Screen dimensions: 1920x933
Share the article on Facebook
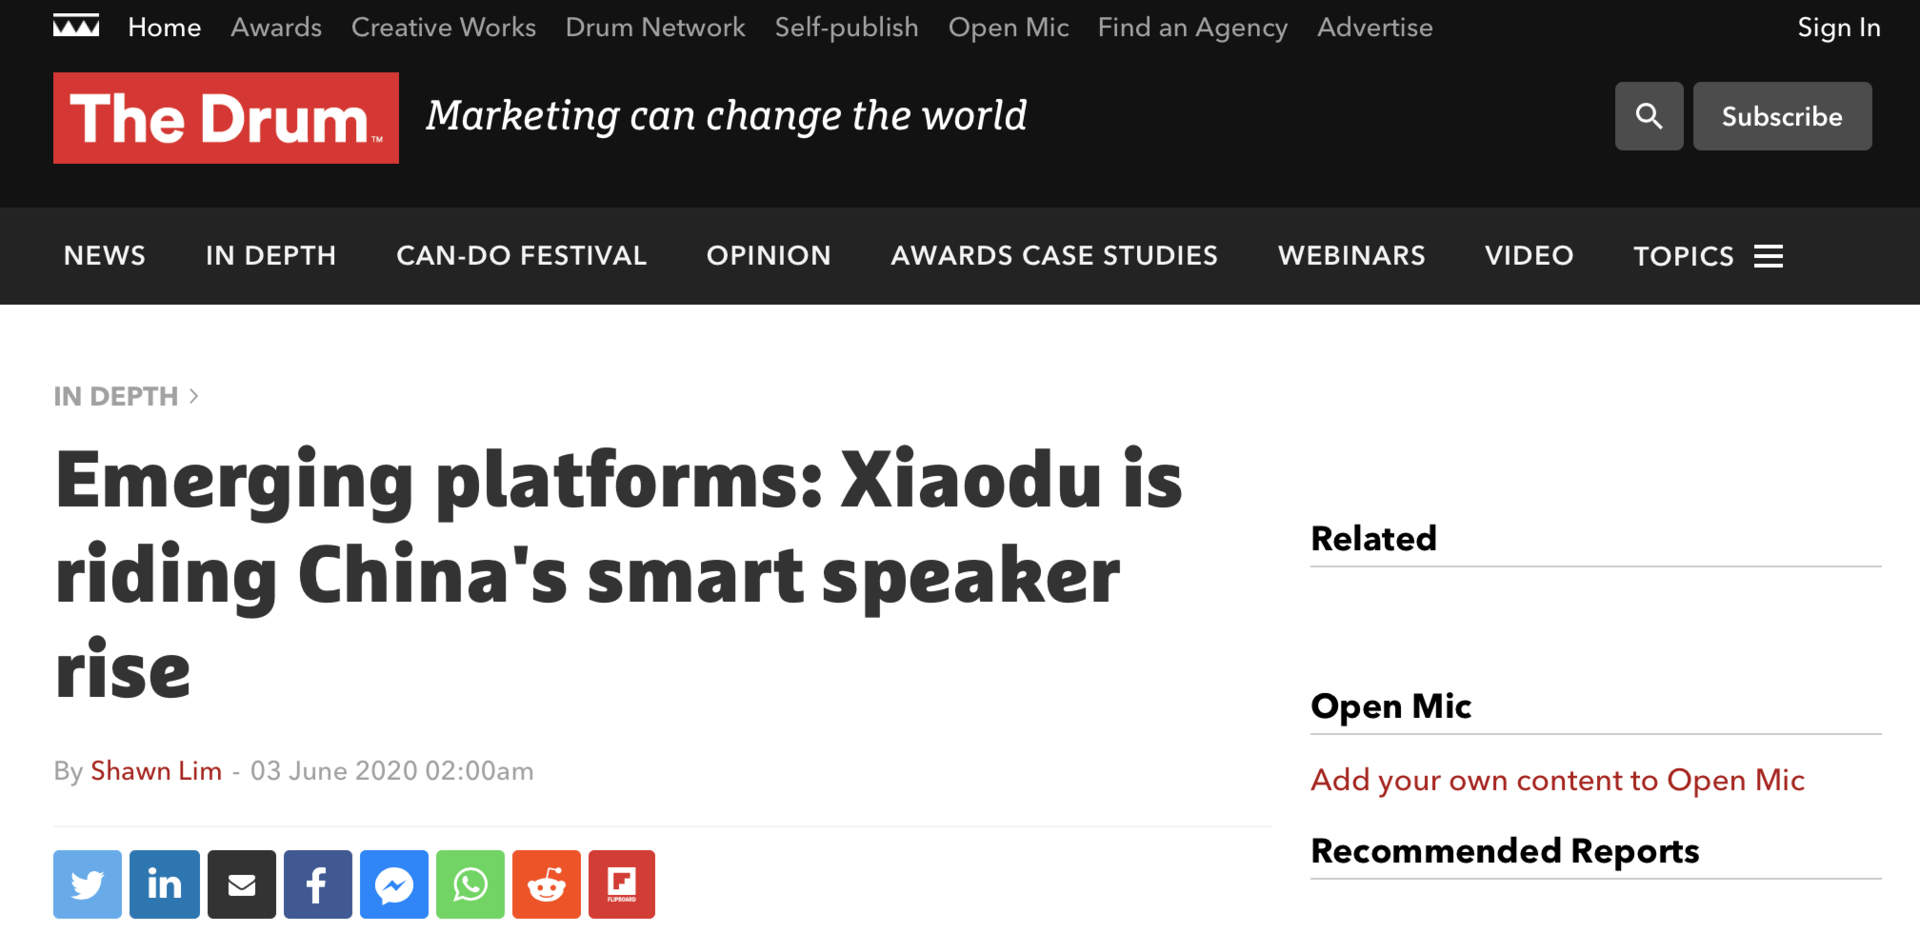[317, 884]
